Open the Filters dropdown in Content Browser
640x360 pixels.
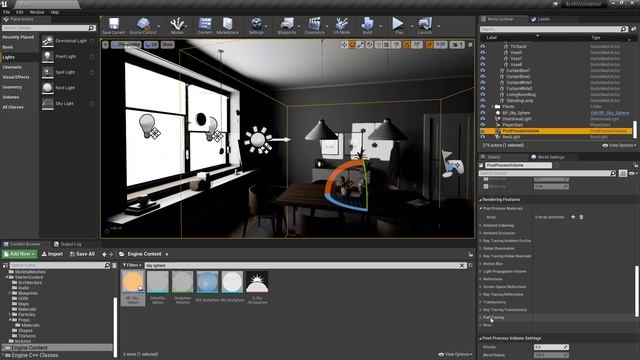pyautogui.click(x=132, y=265)
